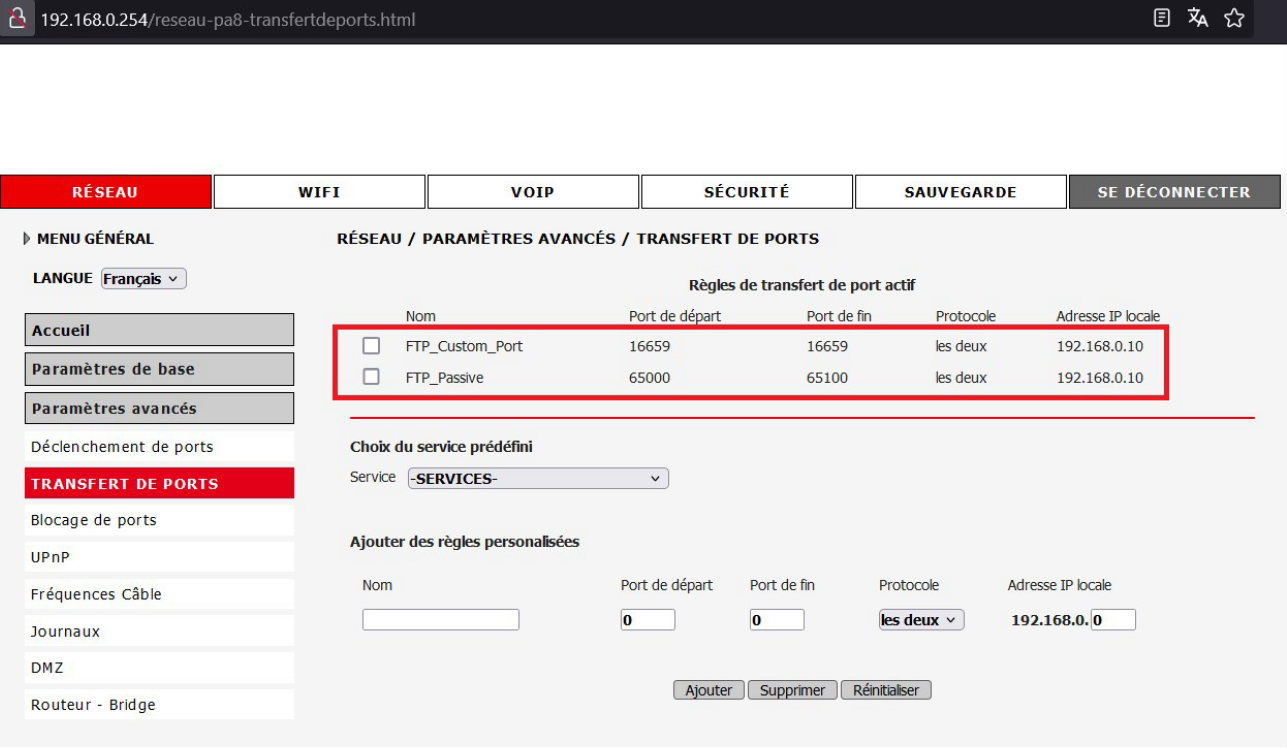
Task: Expand the -SERVICES- predefined service dropdown
Action: tap(538, 478)
